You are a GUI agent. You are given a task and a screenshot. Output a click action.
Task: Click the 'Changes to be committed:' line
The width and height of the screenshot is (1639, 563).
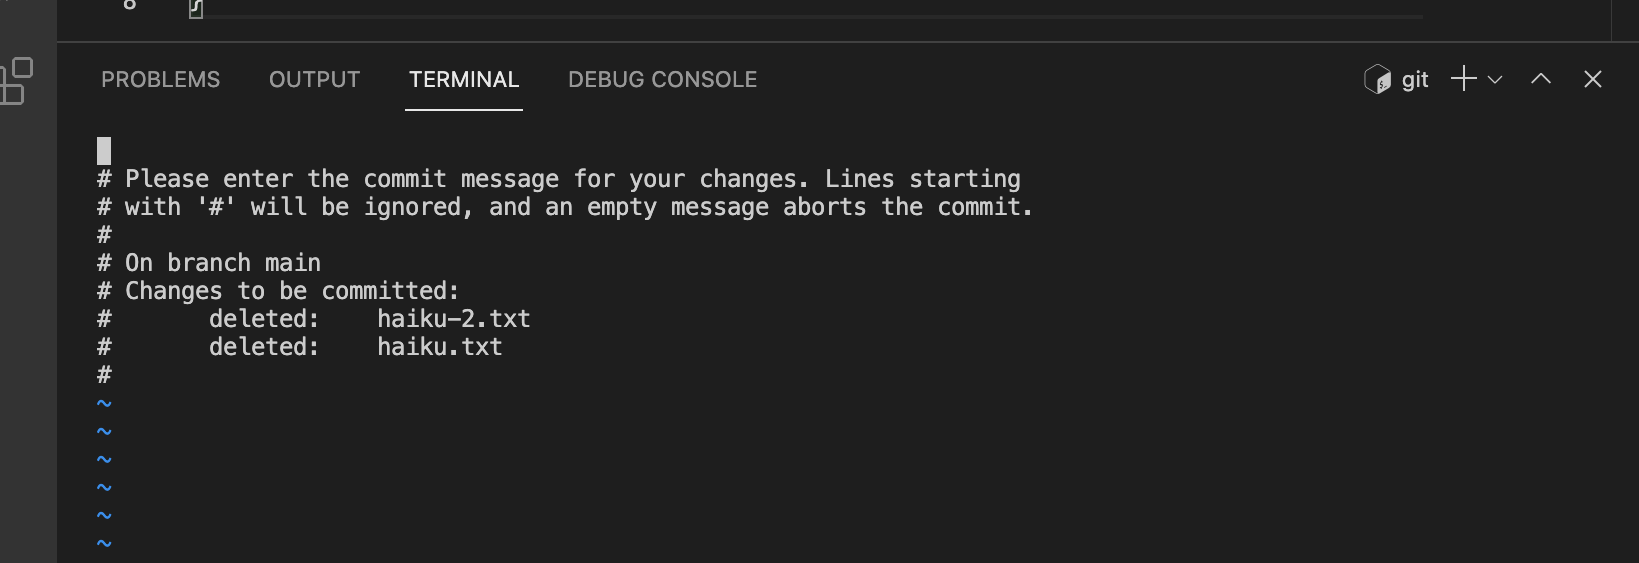tap(291, 291)
